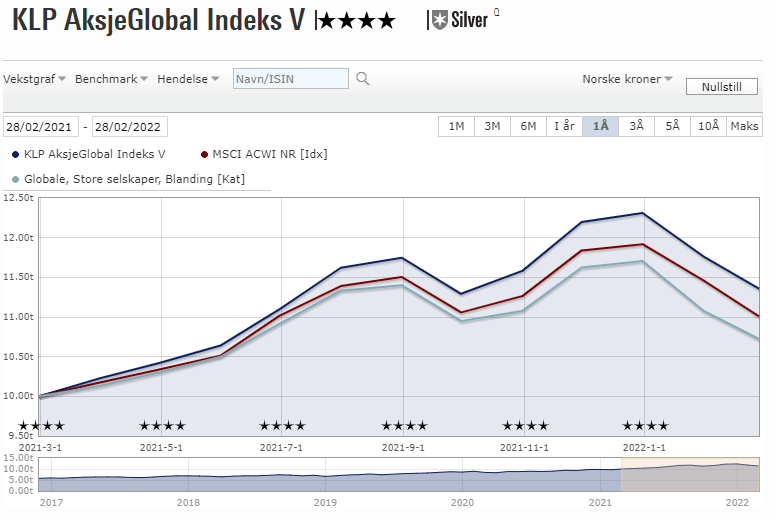Click the star rating marker at 2021-7-1
The width and height of the screenshot is (775, 520).
pyautogui.click(x=283, y=426)
